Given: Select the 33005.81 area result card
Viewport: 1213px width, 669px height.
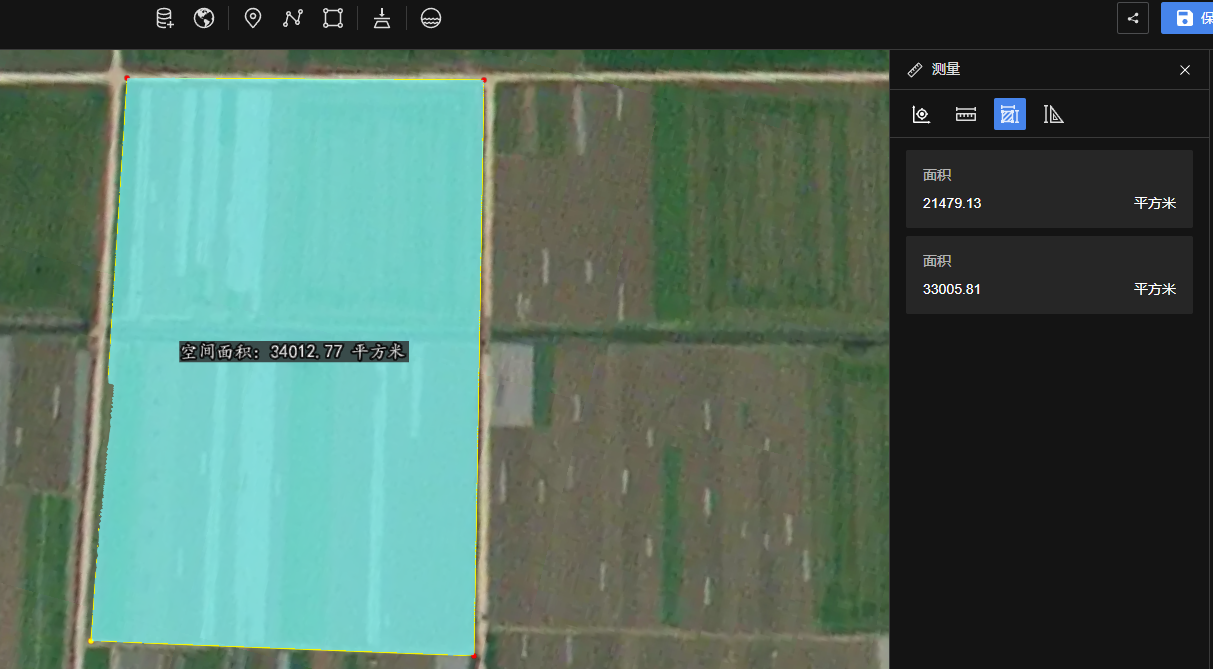Looking at the screenshot, I should tap(1049, 275).
